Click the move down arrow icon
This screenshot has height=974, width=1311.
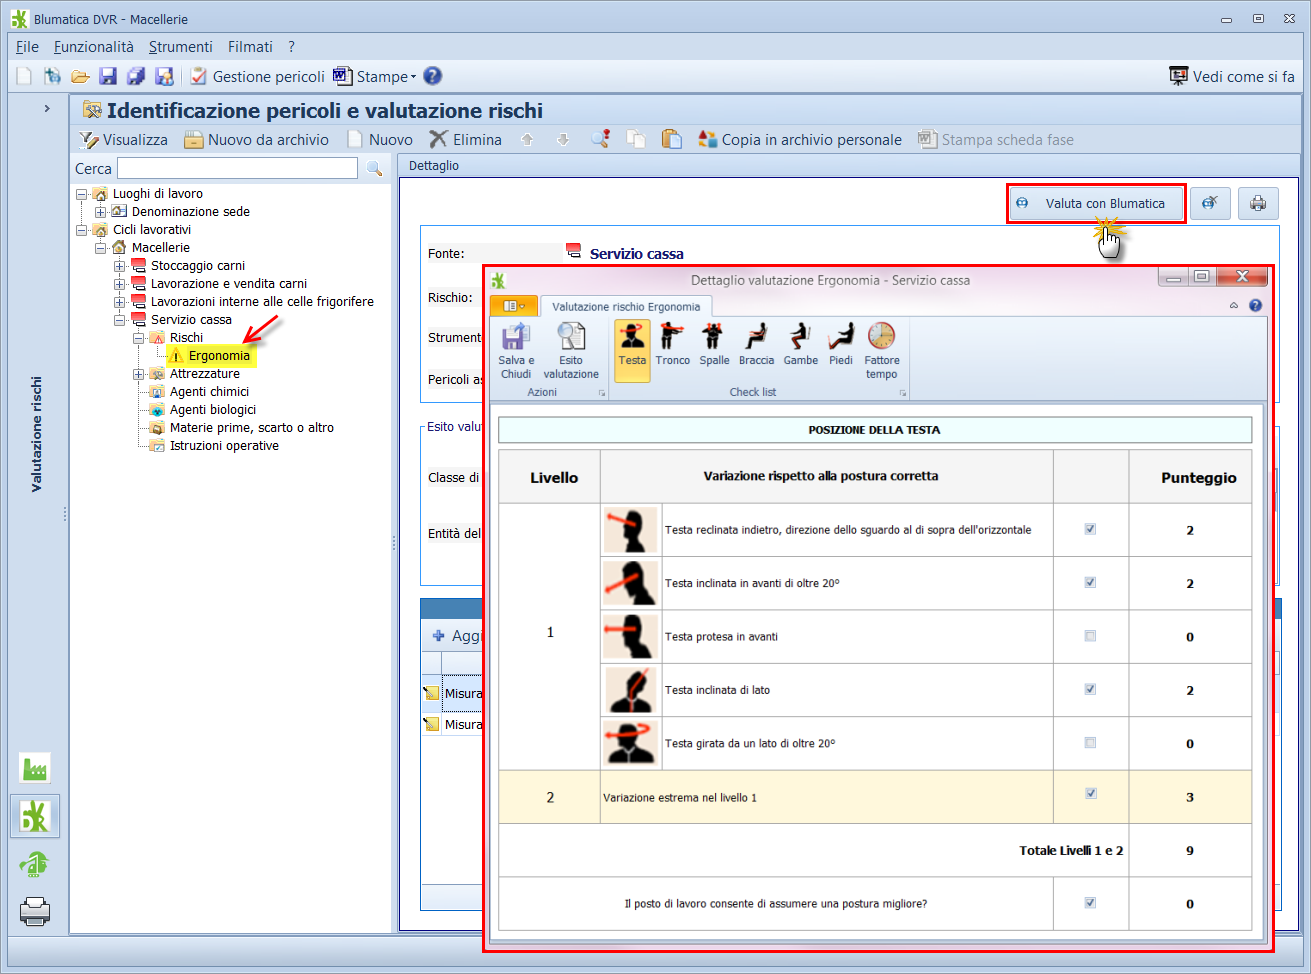(x=563, y=140)
